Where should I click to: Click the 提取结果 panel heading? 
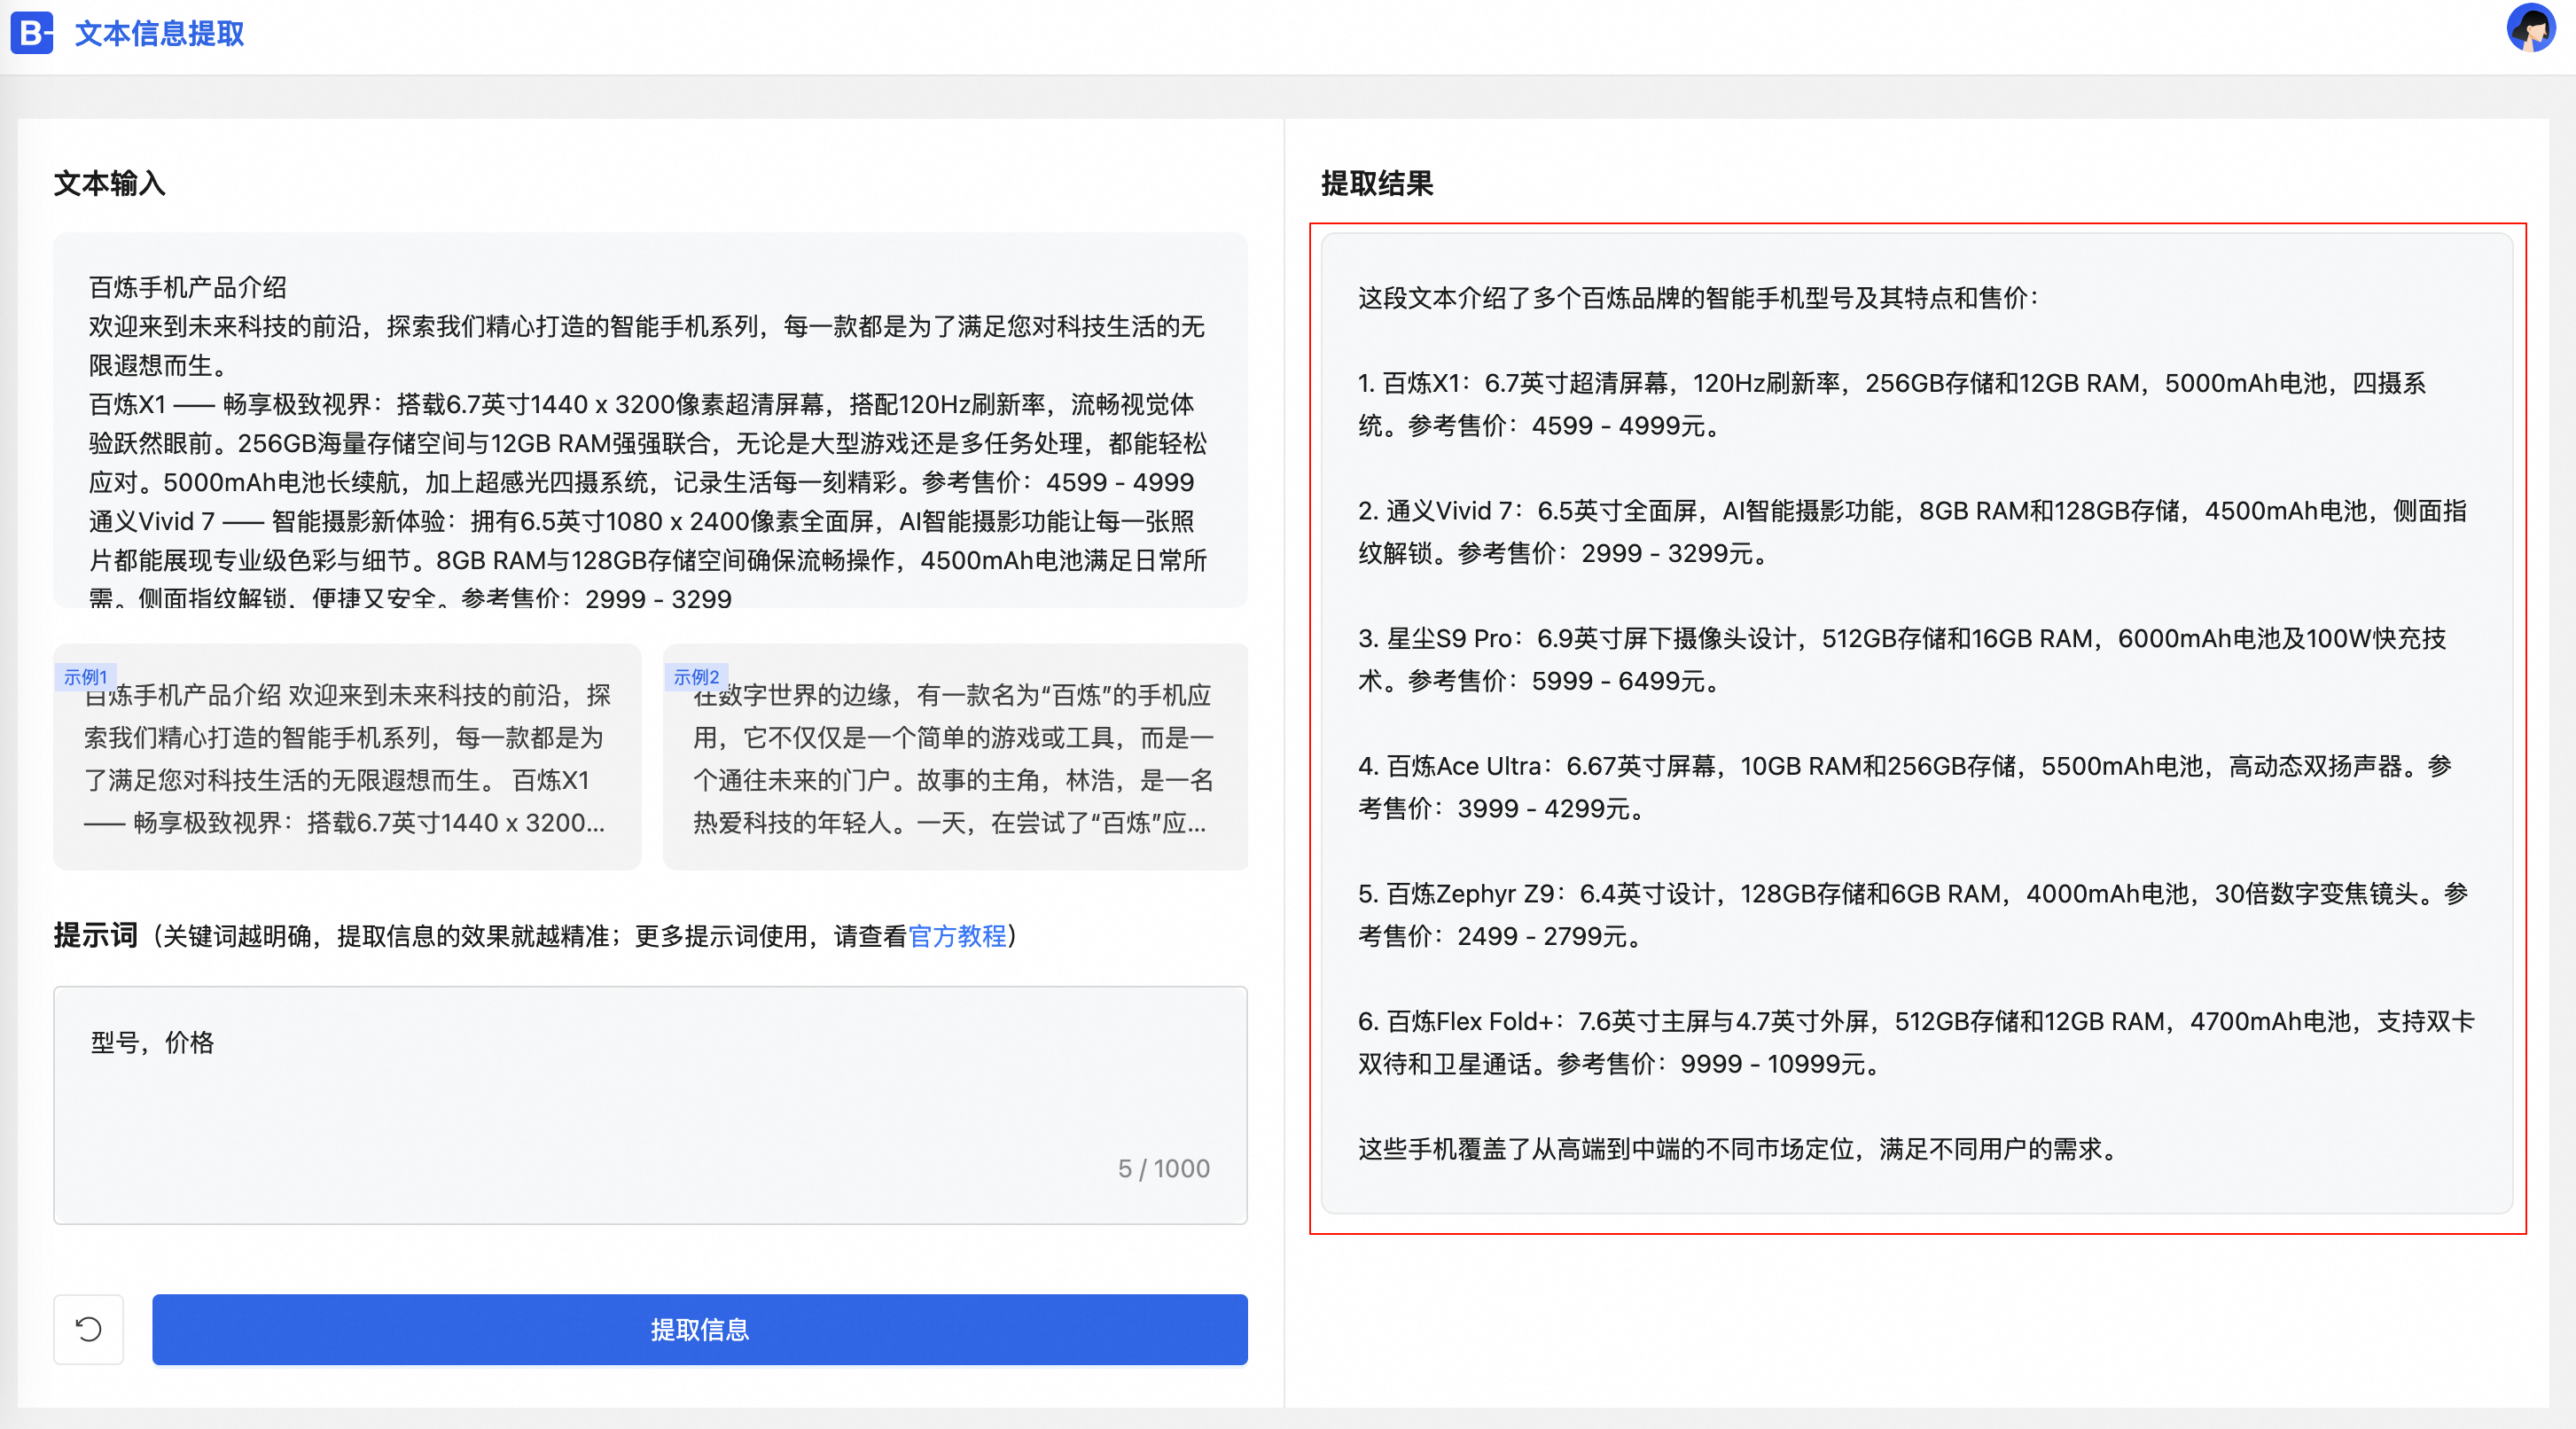point(1377,183)
